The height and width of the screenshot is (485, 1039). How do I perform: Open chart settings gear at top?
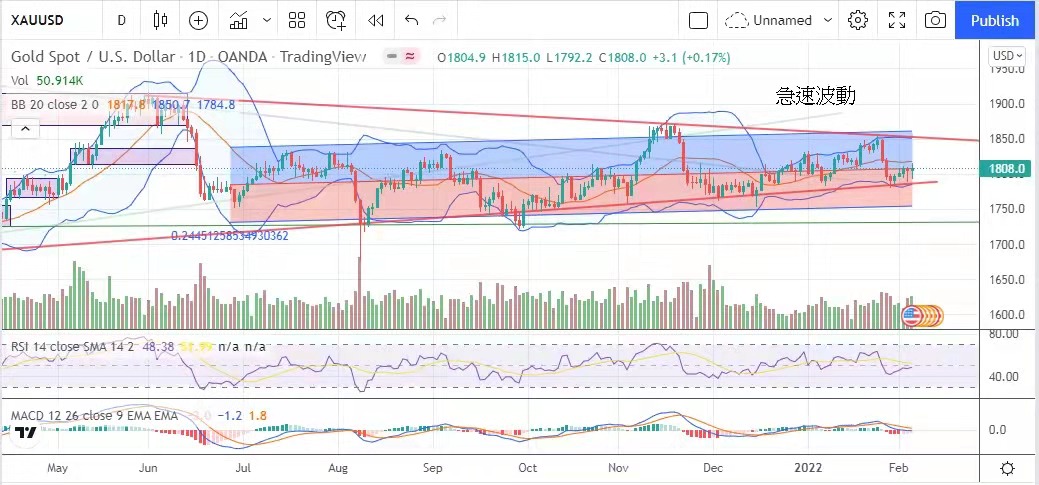tap(857, 20)
